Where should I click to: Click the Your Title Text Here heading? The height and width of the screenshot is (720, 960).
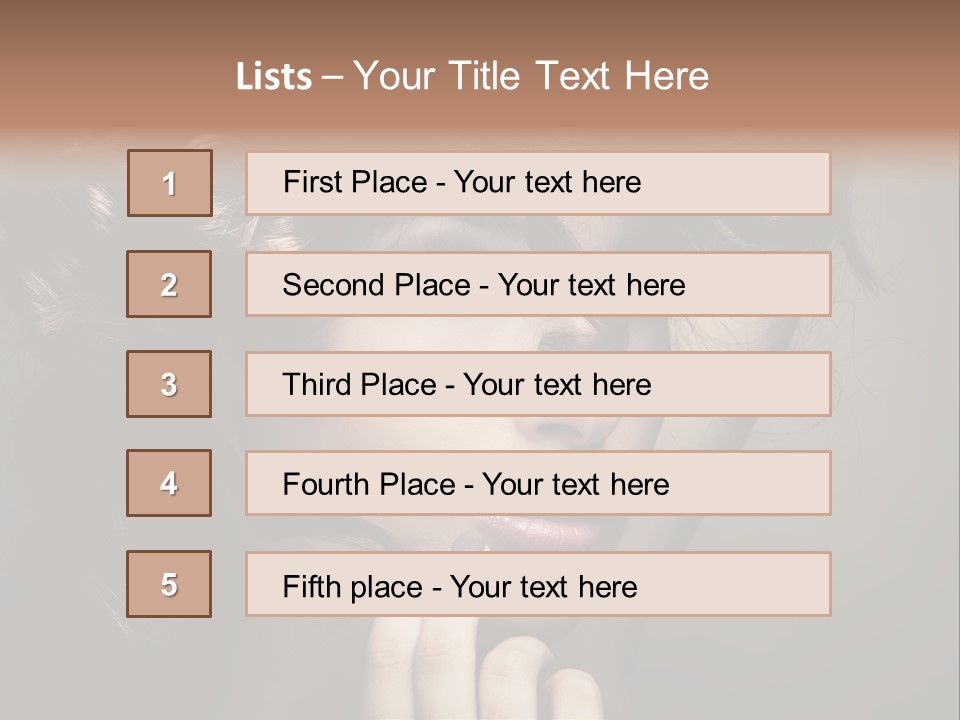531,76
